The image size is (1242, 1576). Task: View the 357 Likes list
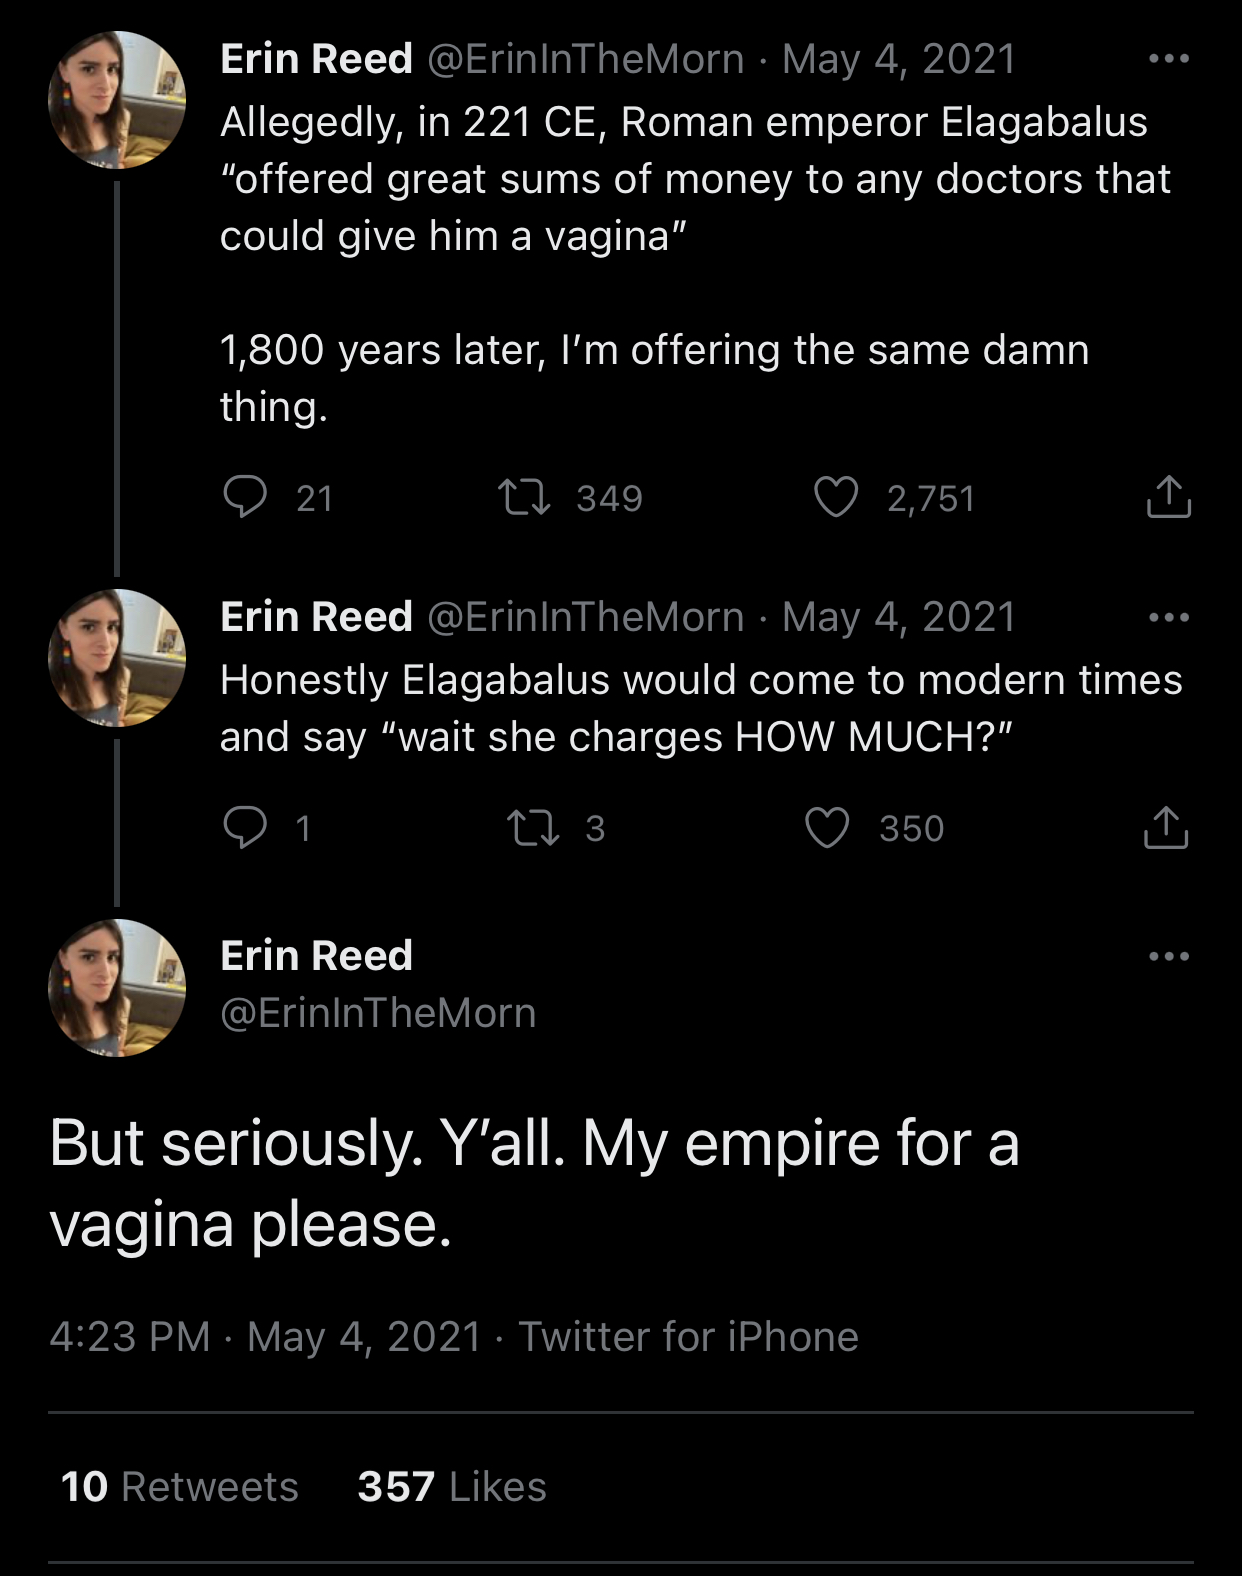click(x=452, y=1487)
